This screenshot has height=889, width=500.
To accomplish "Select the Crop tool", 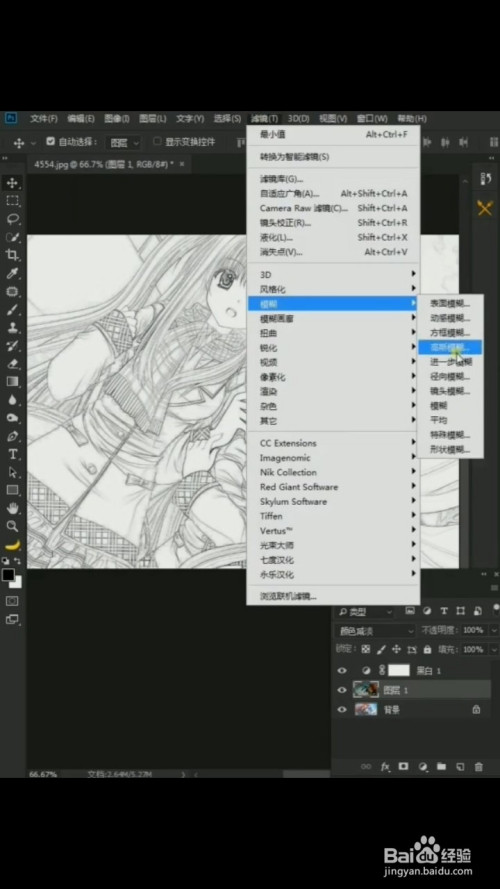I will pyautogui.click(x=12, y=255).
